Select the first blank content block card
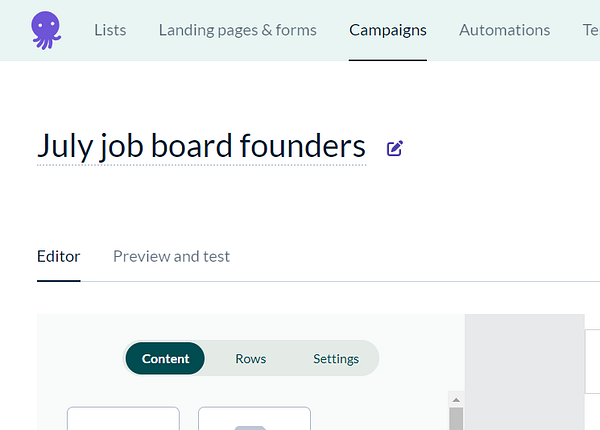The height and width of the screenshot is (430, 600). (123, 419)
